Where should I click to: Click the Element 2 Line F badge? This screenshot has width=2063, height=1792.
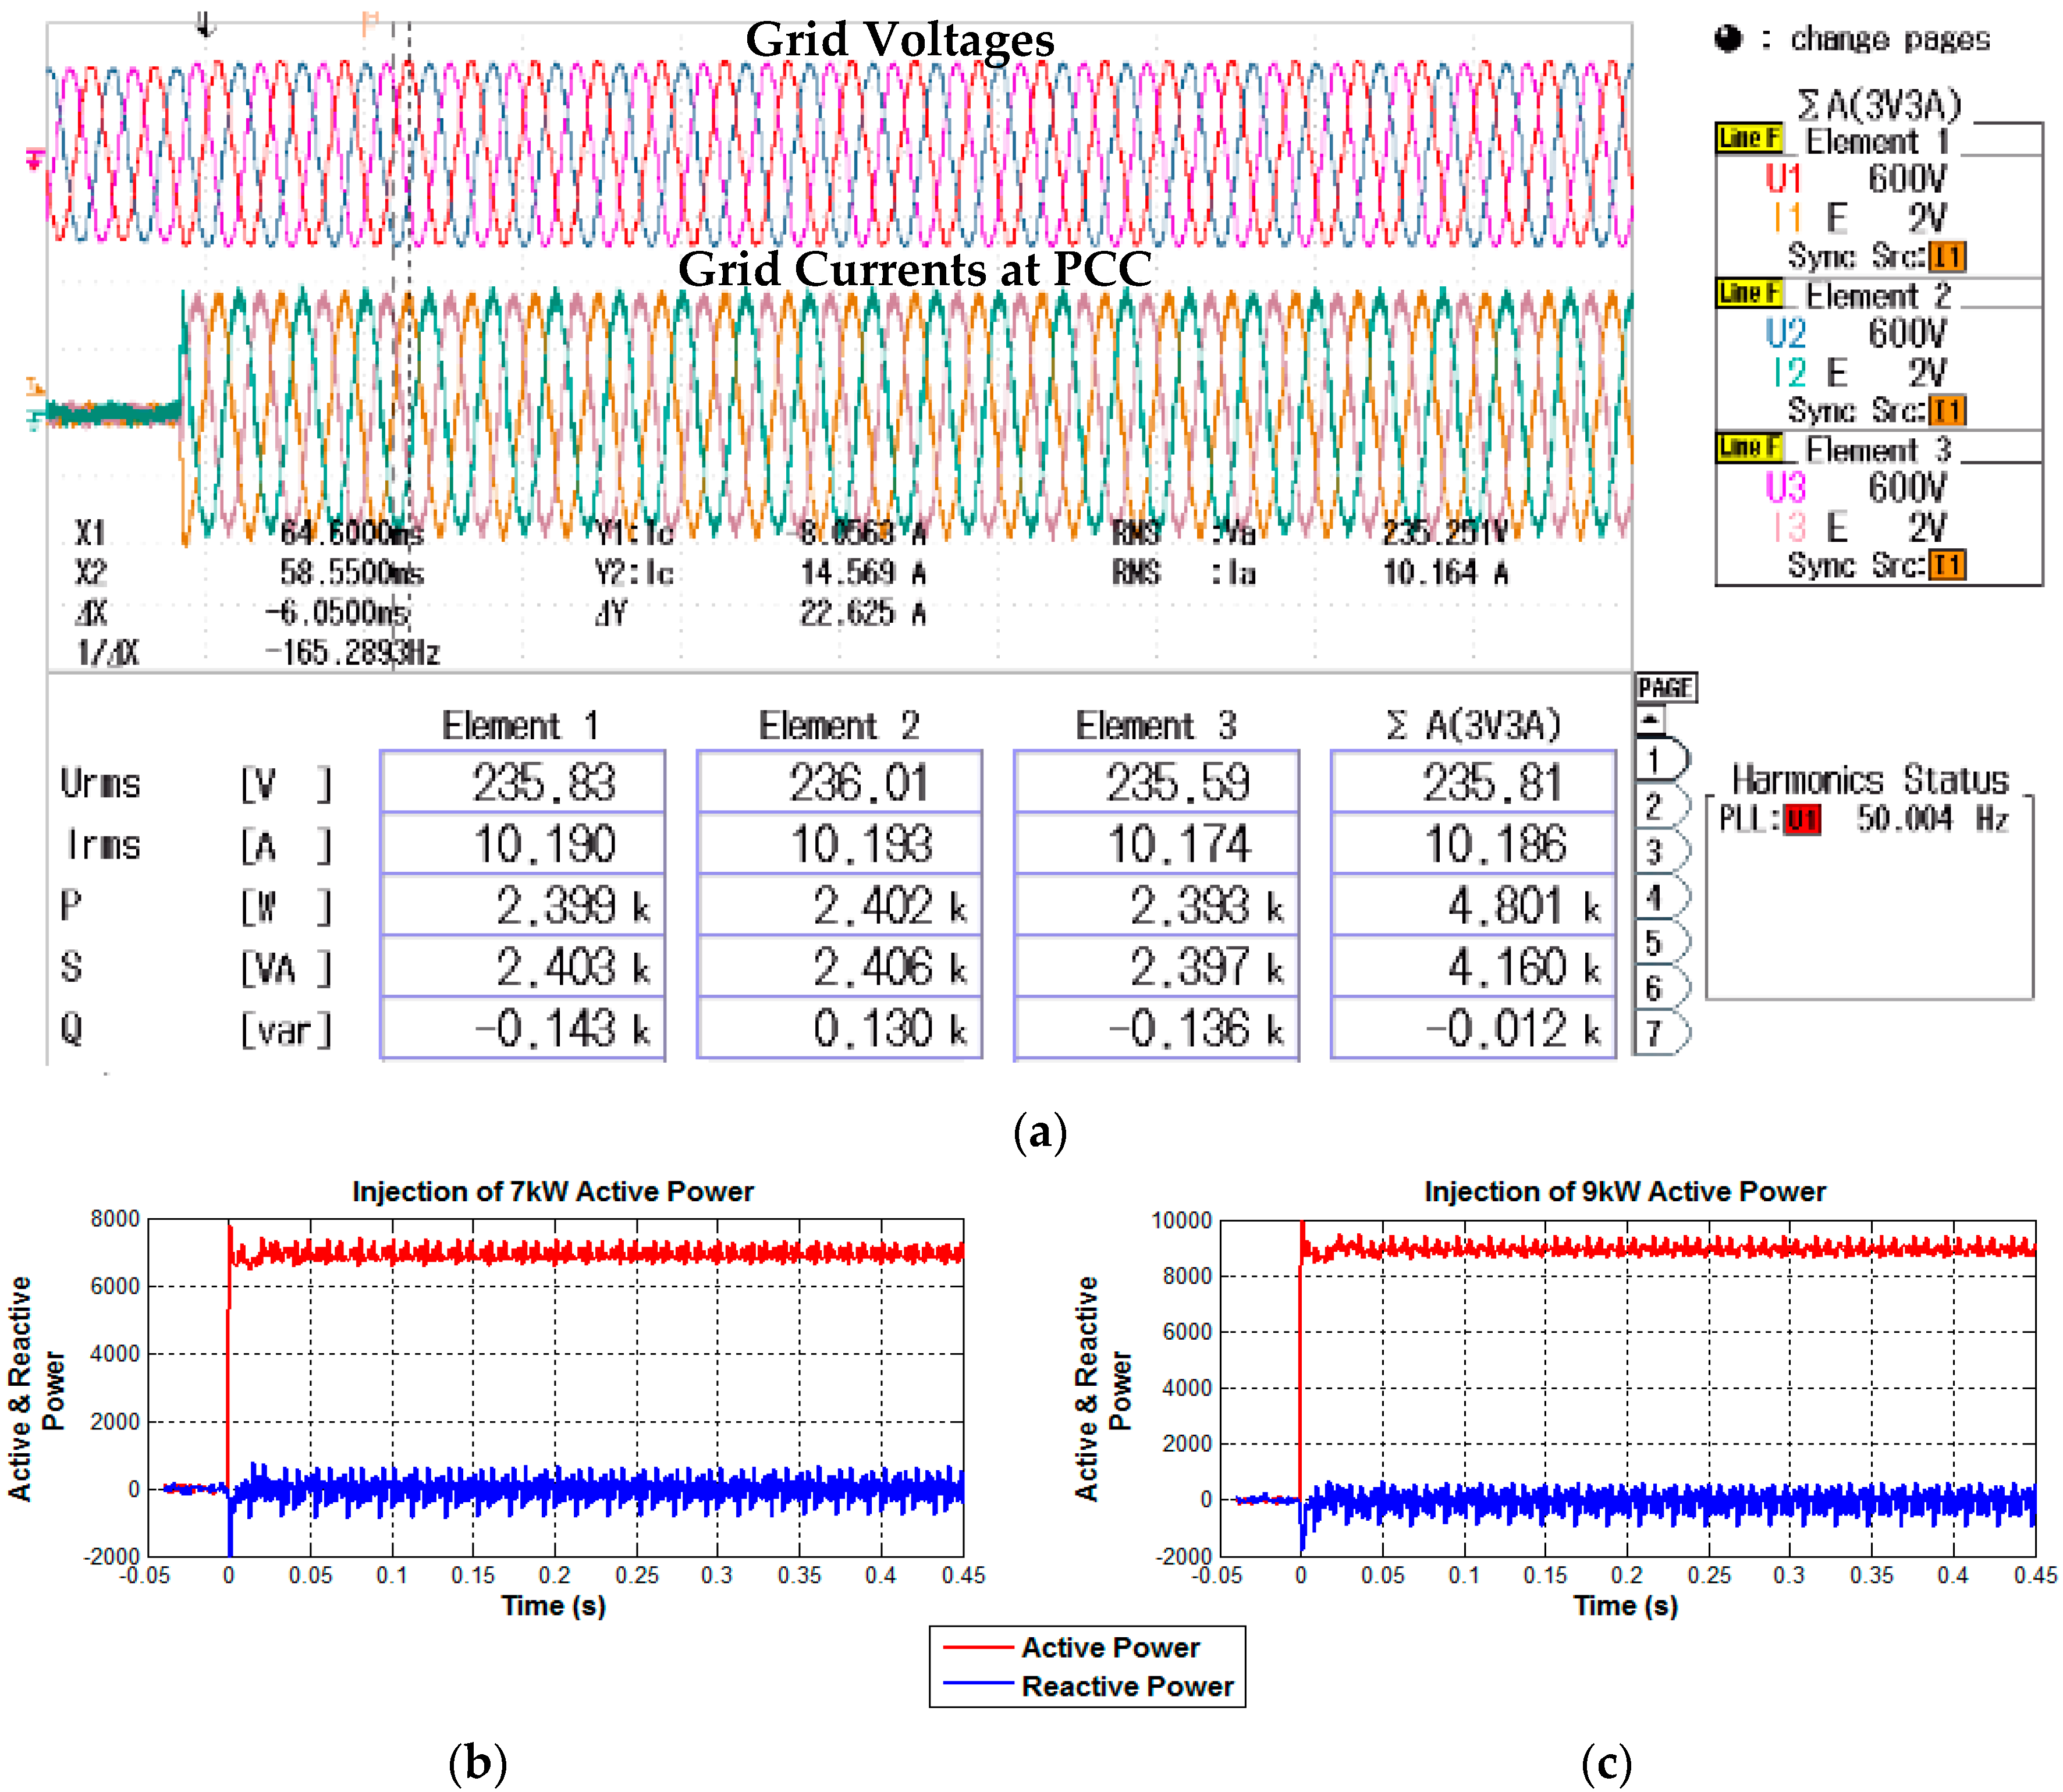[1749, 293]
